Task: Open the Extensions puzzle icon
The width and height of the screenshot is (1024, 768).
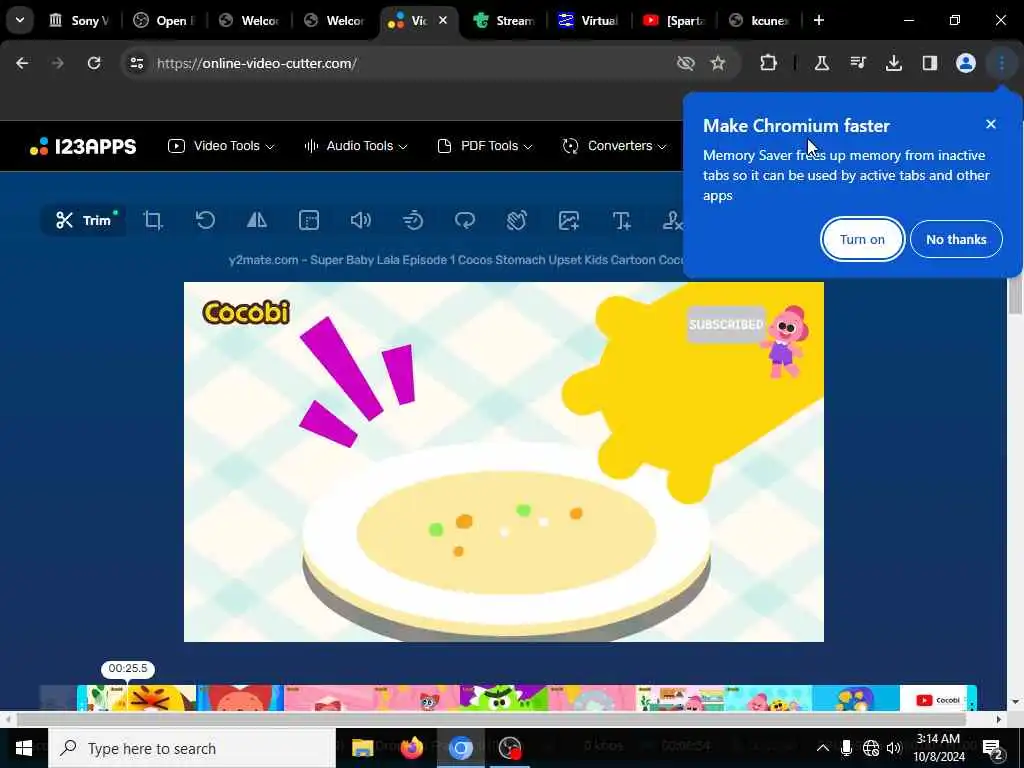Action: coord(769,63)
